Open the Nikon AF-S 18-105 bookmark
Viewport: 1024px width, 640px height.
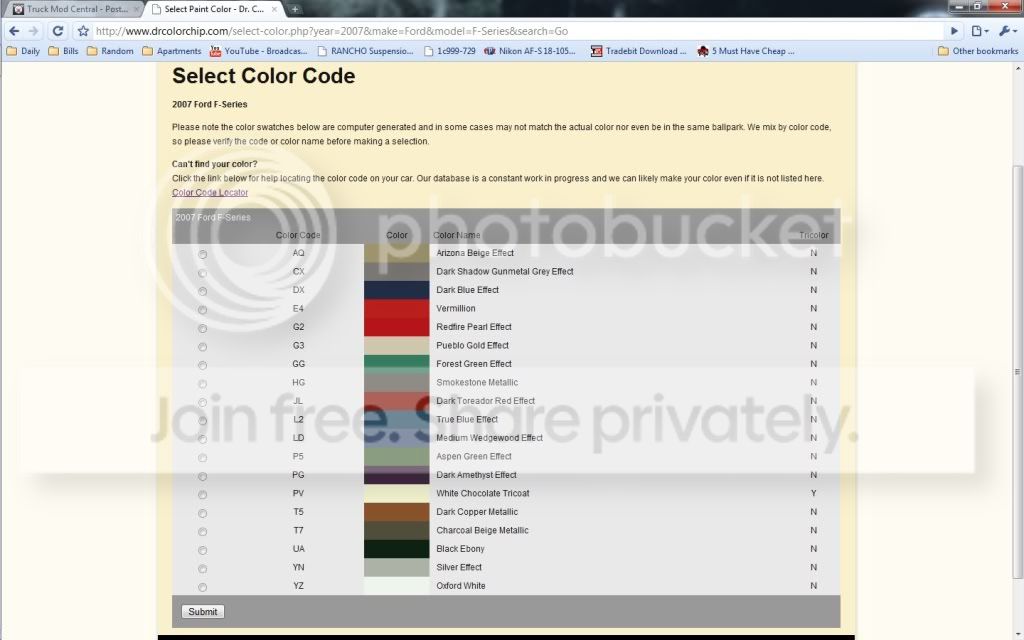coord(530,51)
